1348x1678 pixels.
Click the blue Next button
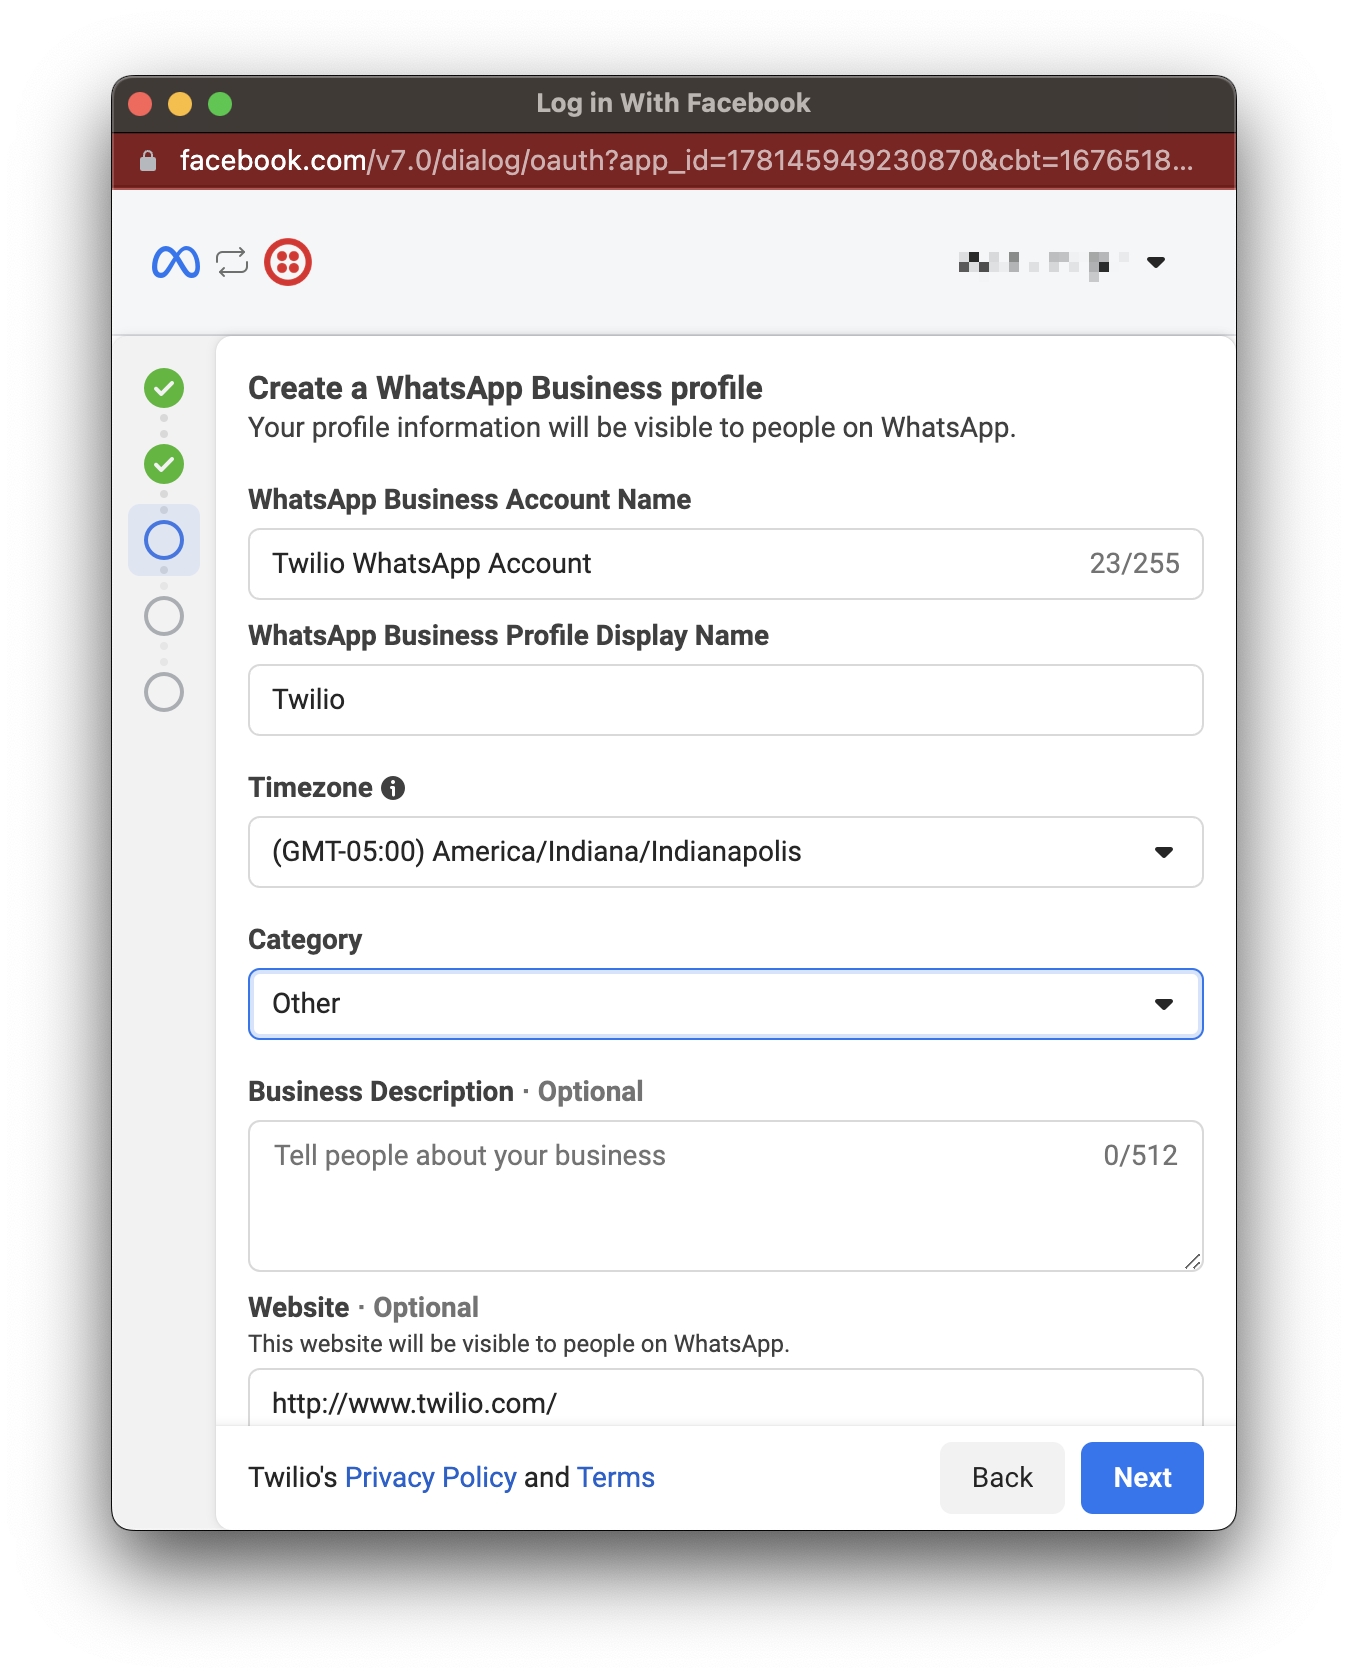click(x=1142, y=1478)
